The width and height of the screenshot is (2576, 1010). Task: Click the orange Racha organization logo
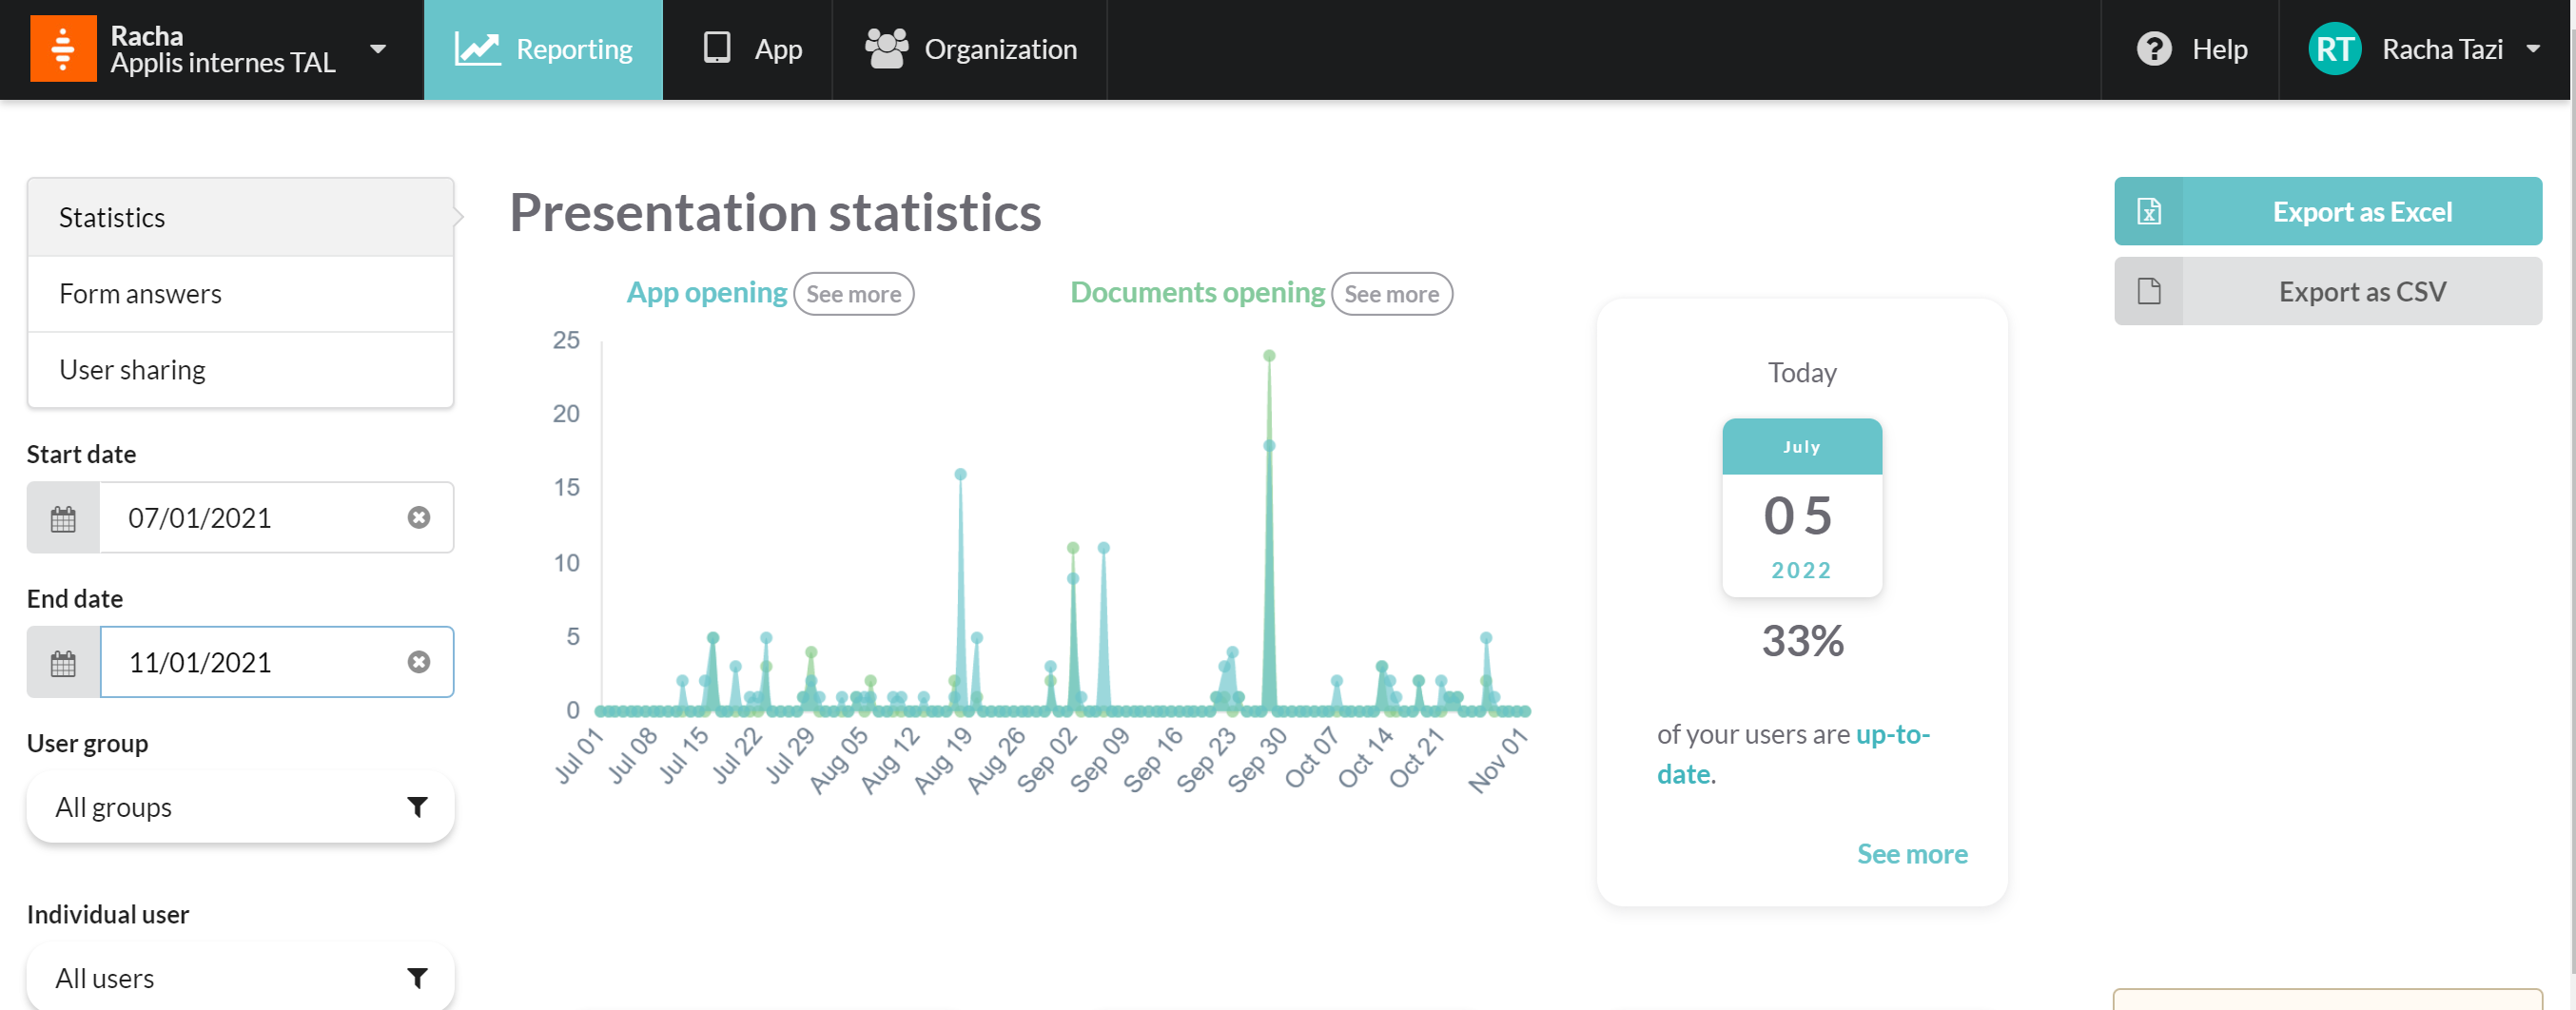[63, 48]
